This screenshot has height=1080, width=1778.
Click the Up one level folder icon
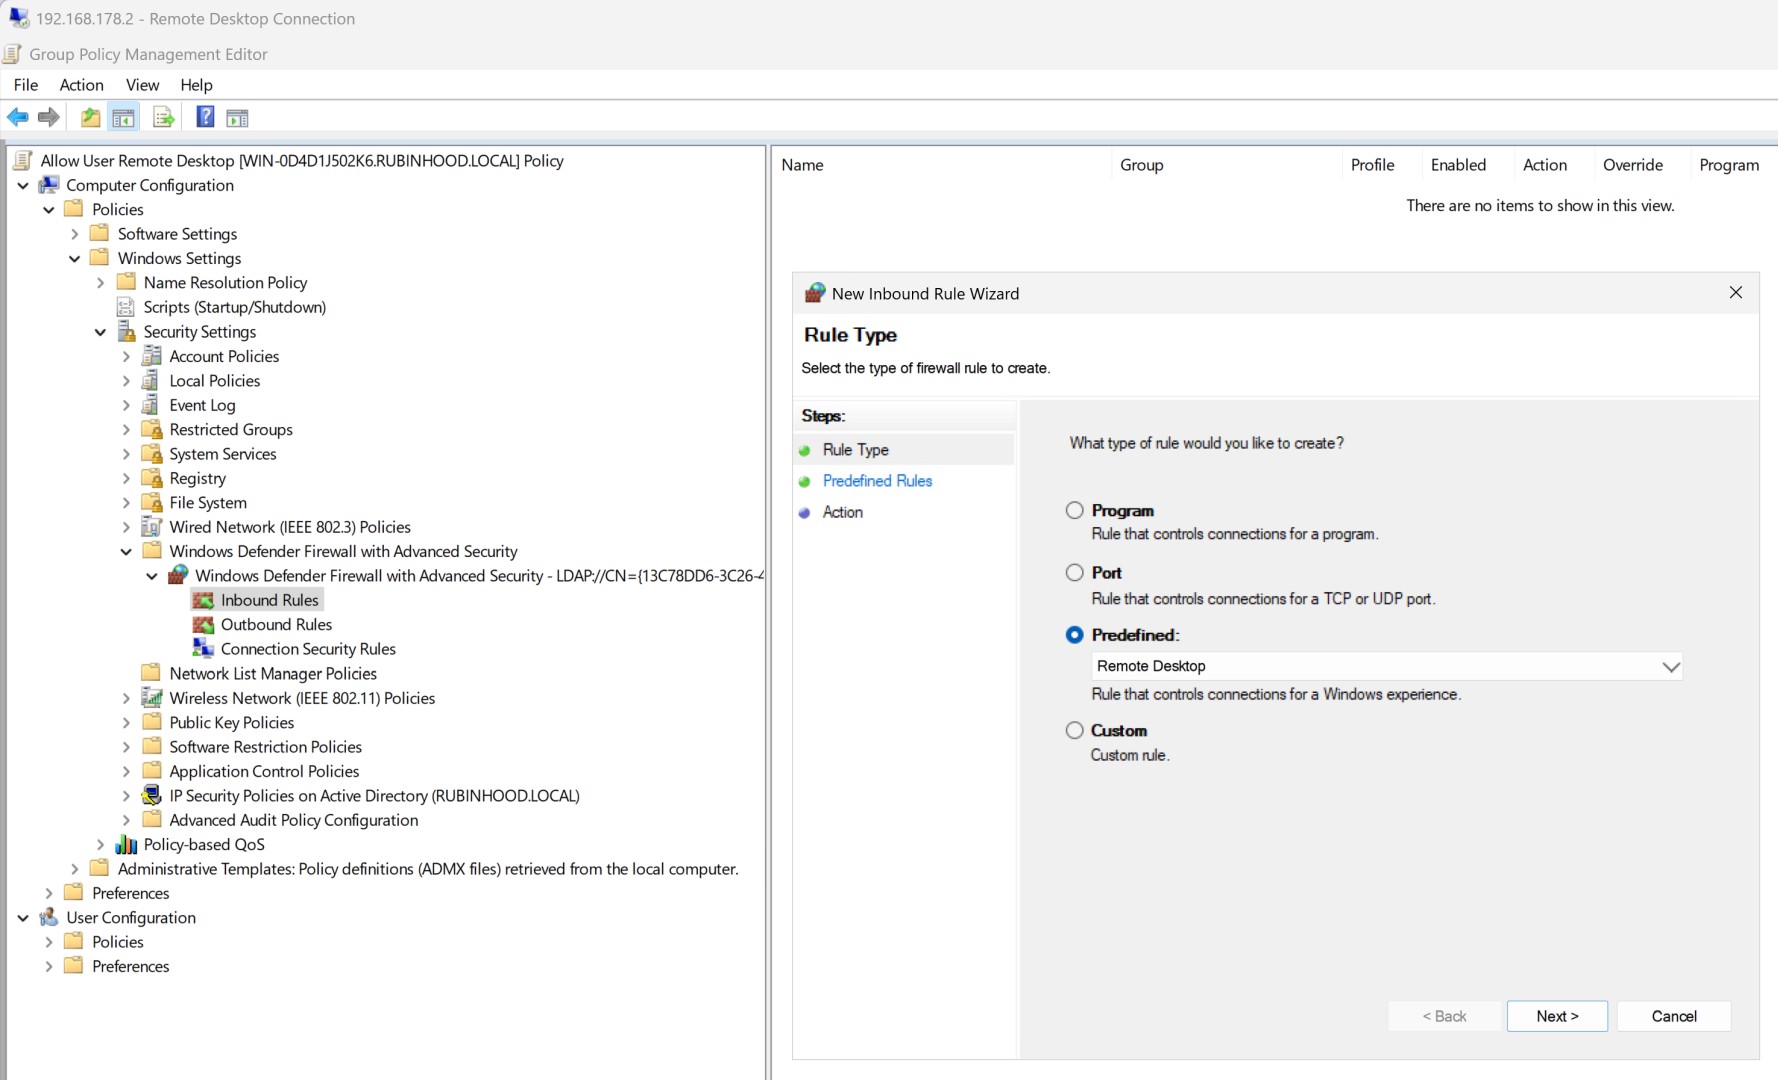pos(91,118)
